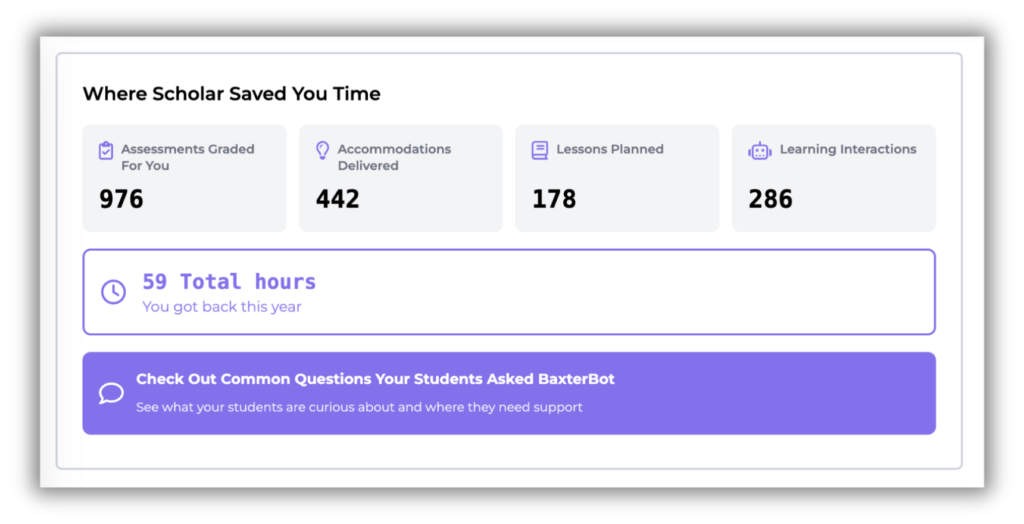Select the "Accommodations Delivered" label

tap(394, 157)
